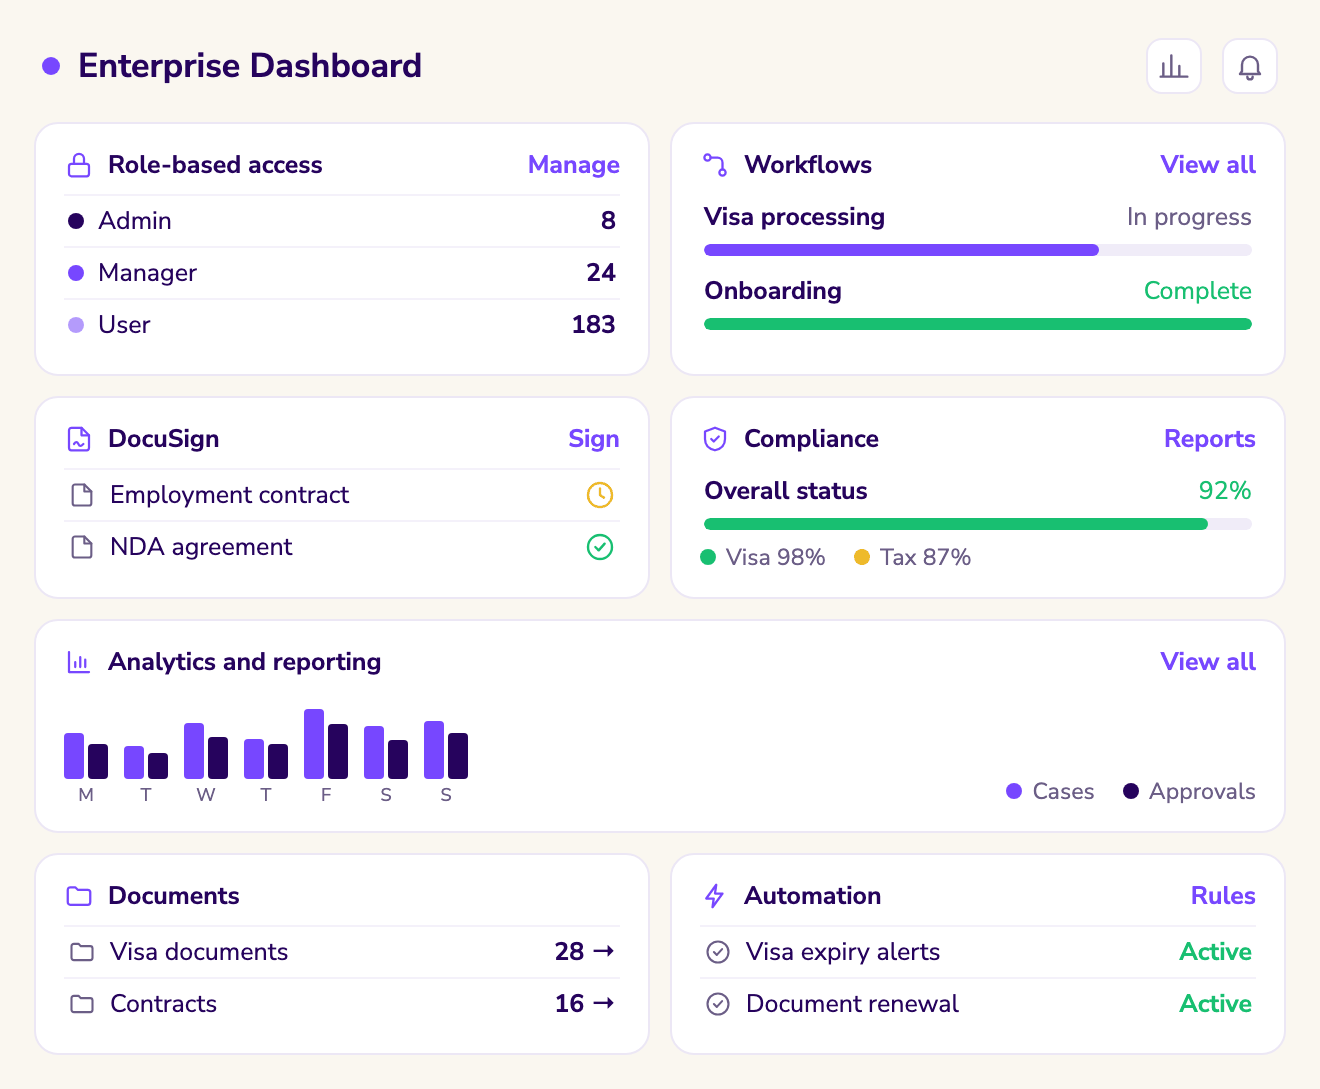Screen dimensions: 1320x1089
Task: Select the Admin role row
Action: (342, 221)
